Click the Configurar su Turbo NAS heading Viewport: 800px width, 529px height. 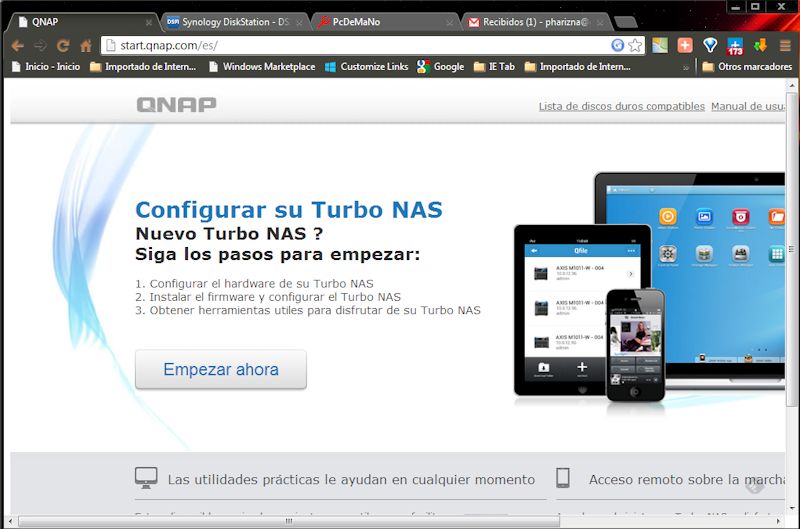289,210
